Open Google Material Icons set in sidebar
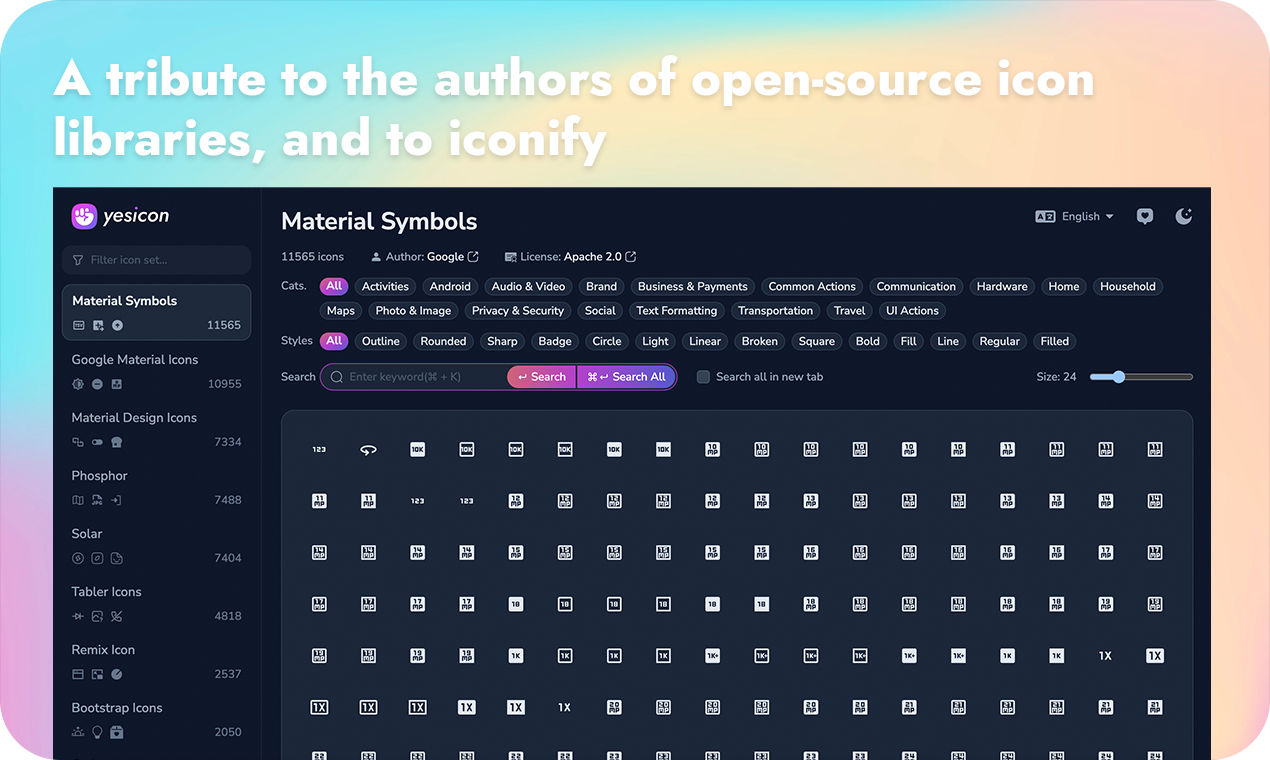Image resolution: width=1270 pixels, height=760 pixels. (x=156, y=371)
